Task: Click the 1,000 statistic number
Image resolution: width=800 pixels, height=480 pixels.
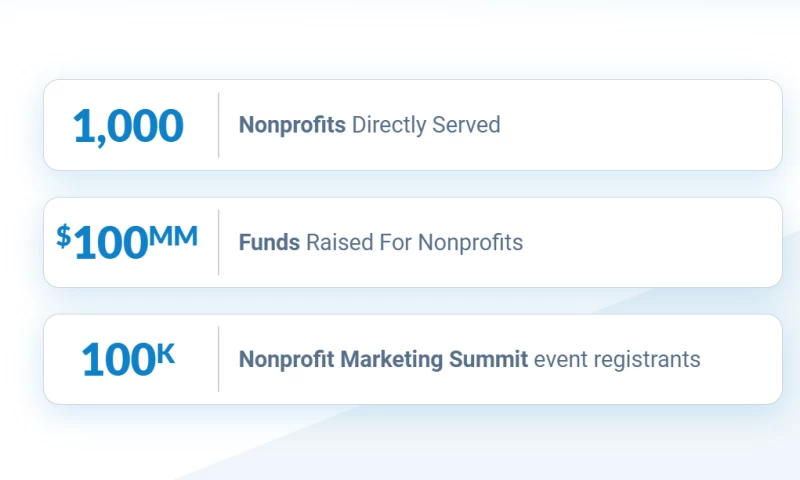Action: (x=128, y=126)
